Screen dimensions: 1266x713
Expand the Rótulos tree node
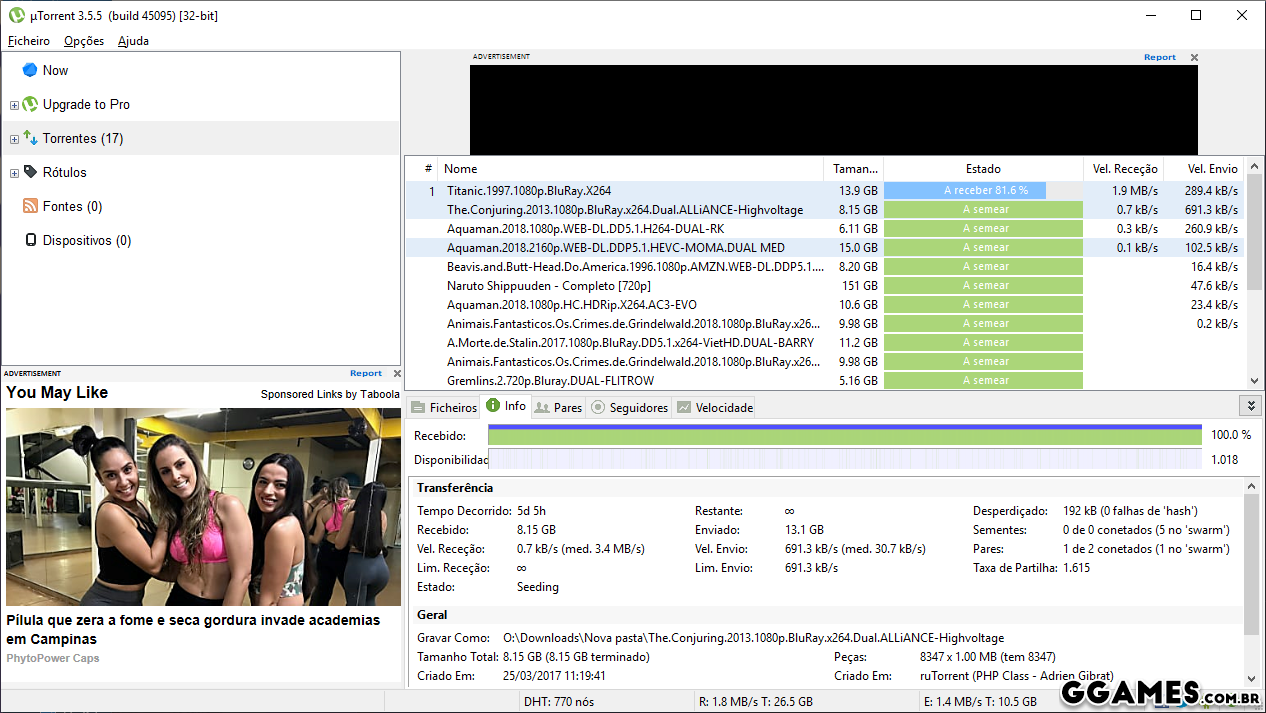click(x=14, y=173)
